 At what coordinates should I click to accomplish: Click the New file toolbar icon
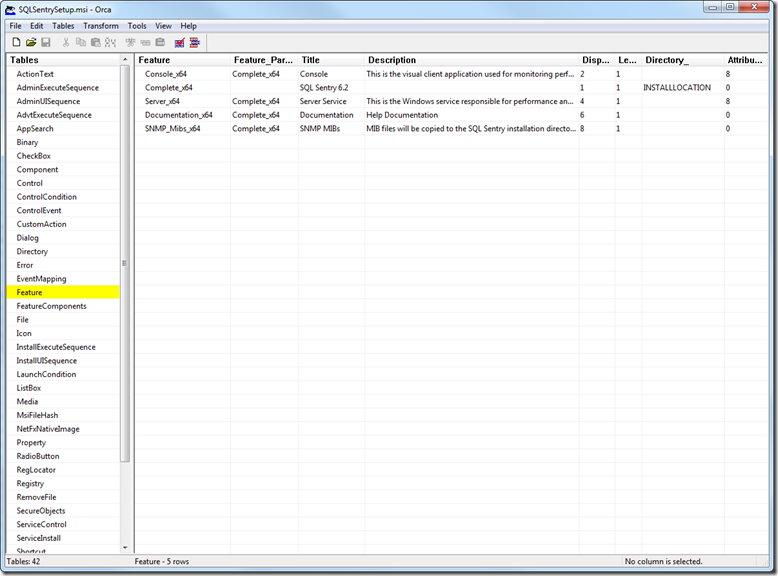(16, 43)
